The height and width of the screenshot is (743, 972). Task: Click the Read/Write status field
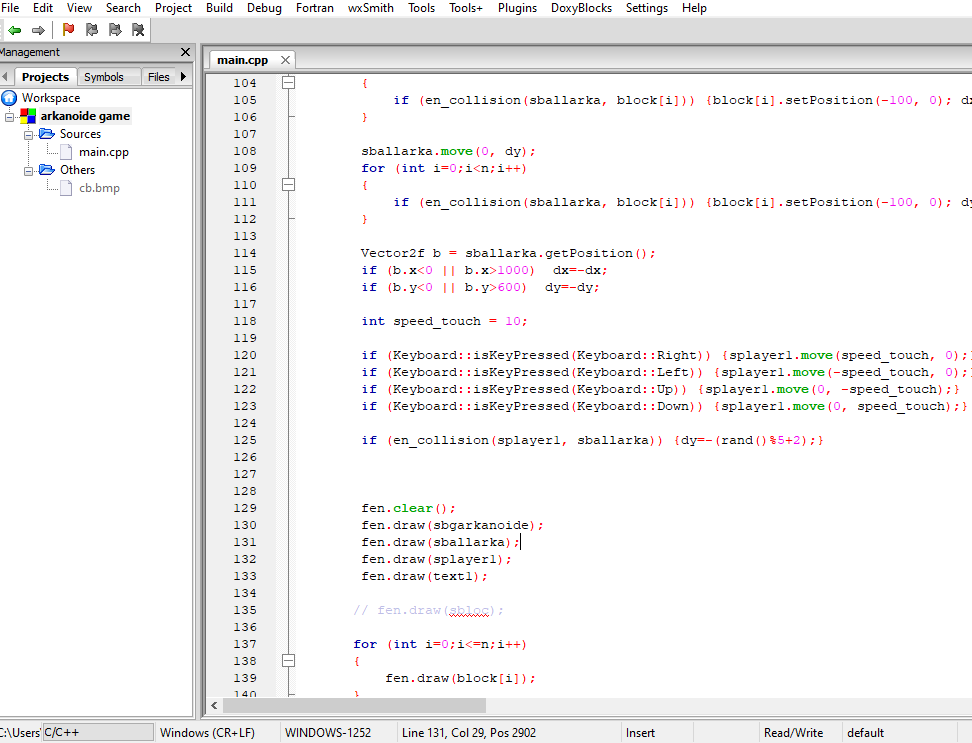click(793, 732)
